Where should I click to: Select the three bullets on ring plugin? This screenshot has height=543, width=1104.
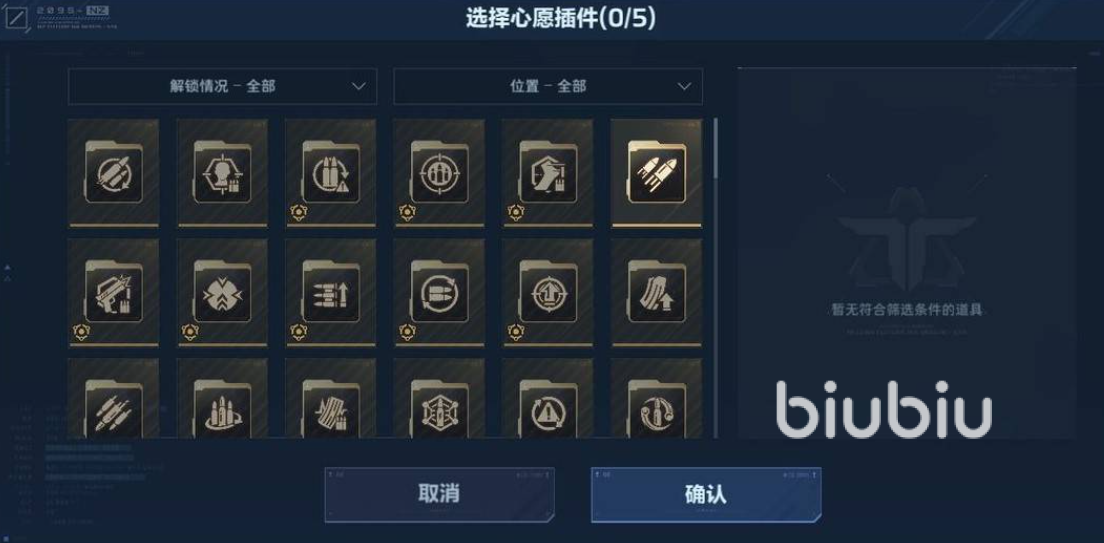[222, 399]
